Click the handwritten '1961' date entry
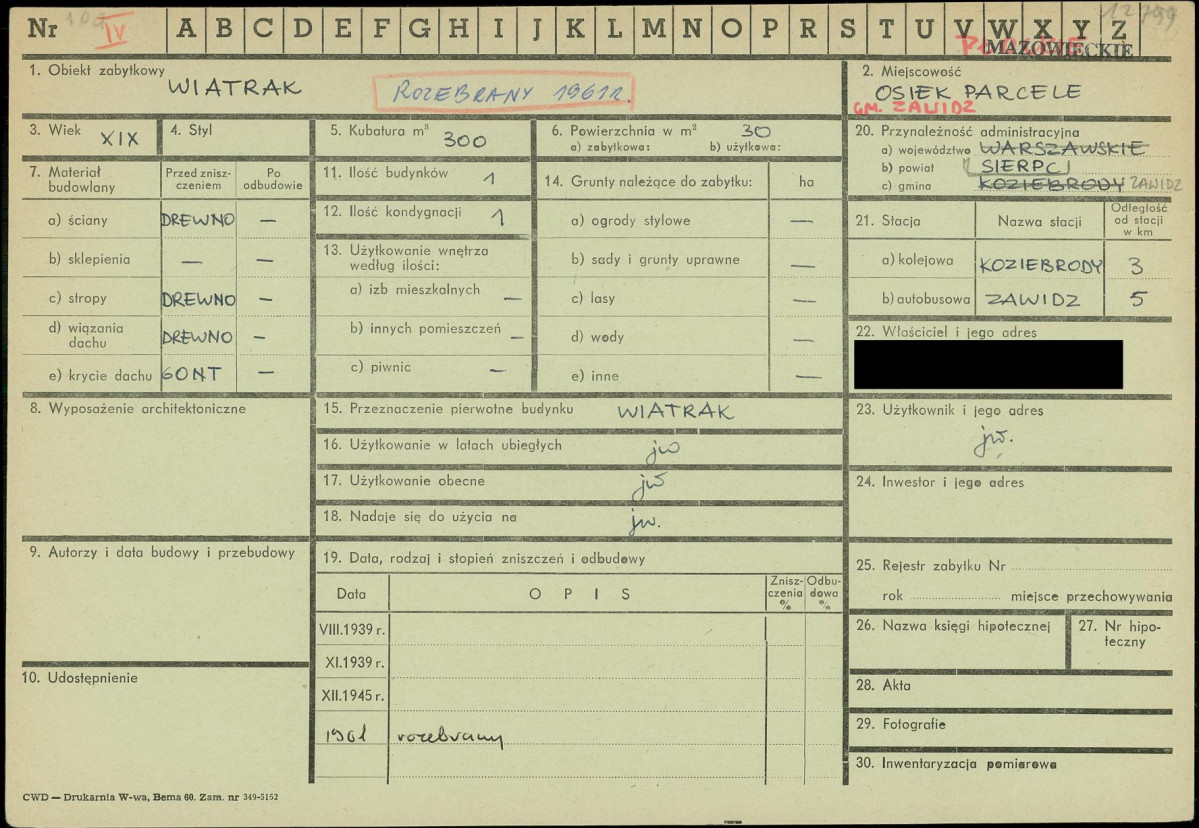The width and height of the screenshot is (1199, 828). [346, 735]
